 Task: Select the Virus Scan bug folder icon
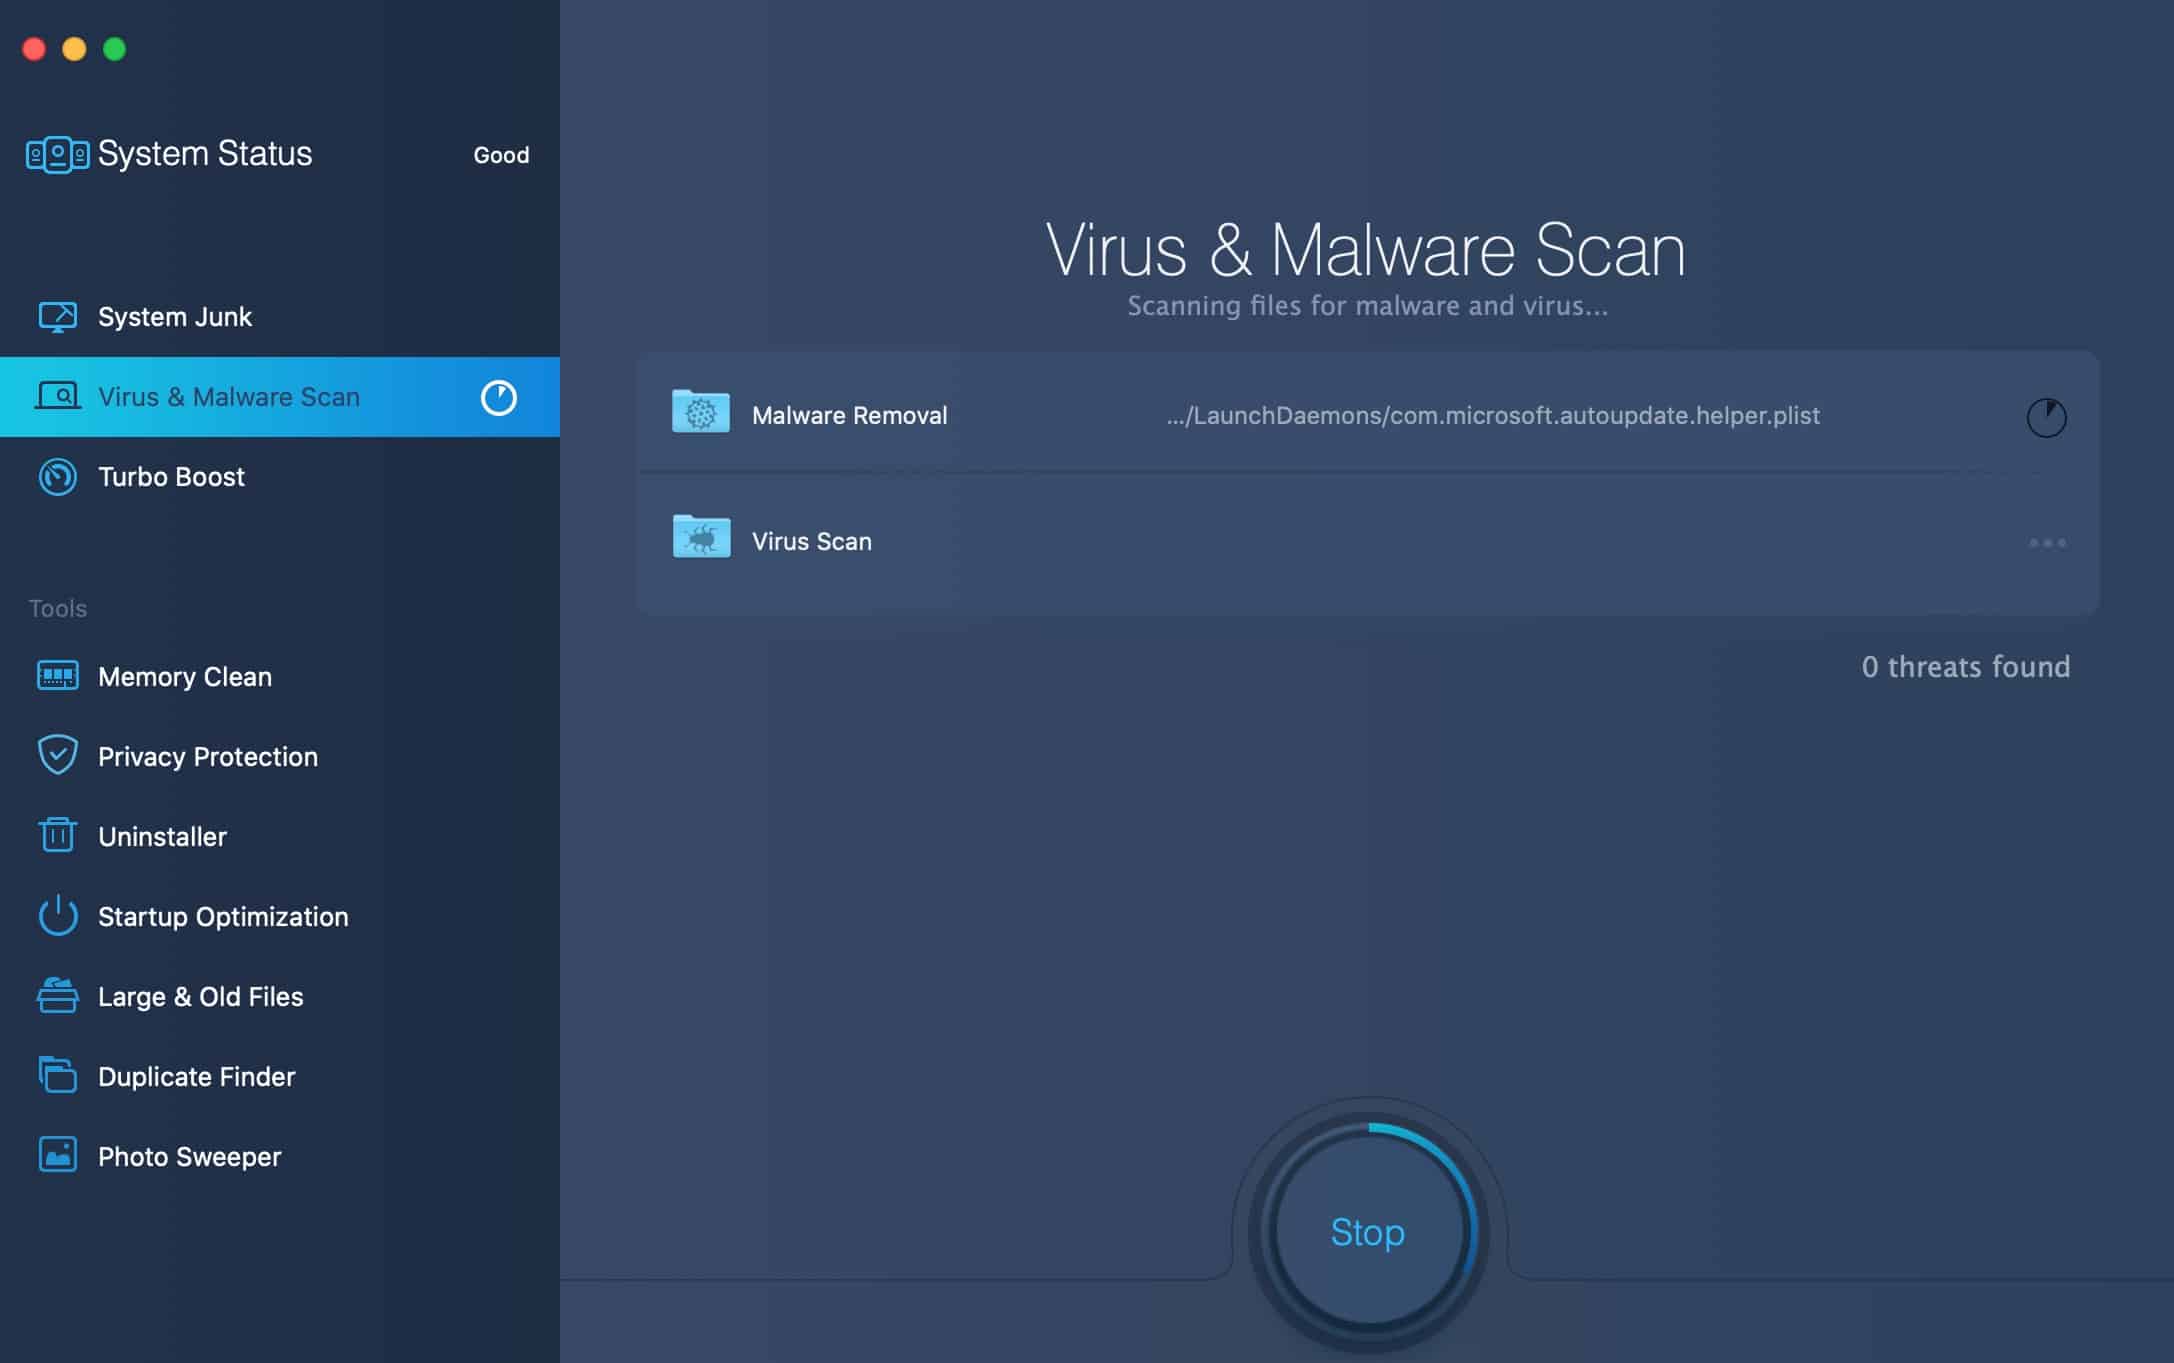click(x=701, y=538)
